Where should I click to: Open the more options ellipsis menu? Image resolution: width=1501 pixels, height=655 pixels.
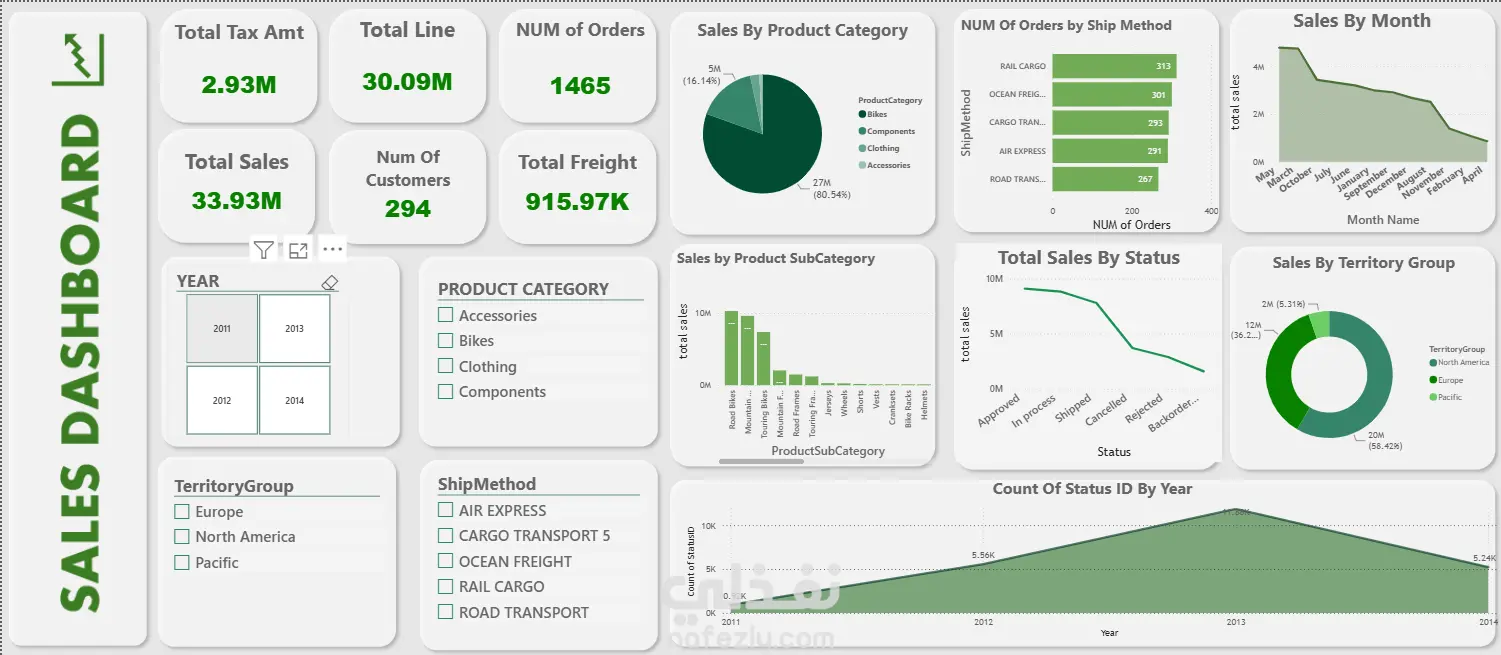coord(332,249)
